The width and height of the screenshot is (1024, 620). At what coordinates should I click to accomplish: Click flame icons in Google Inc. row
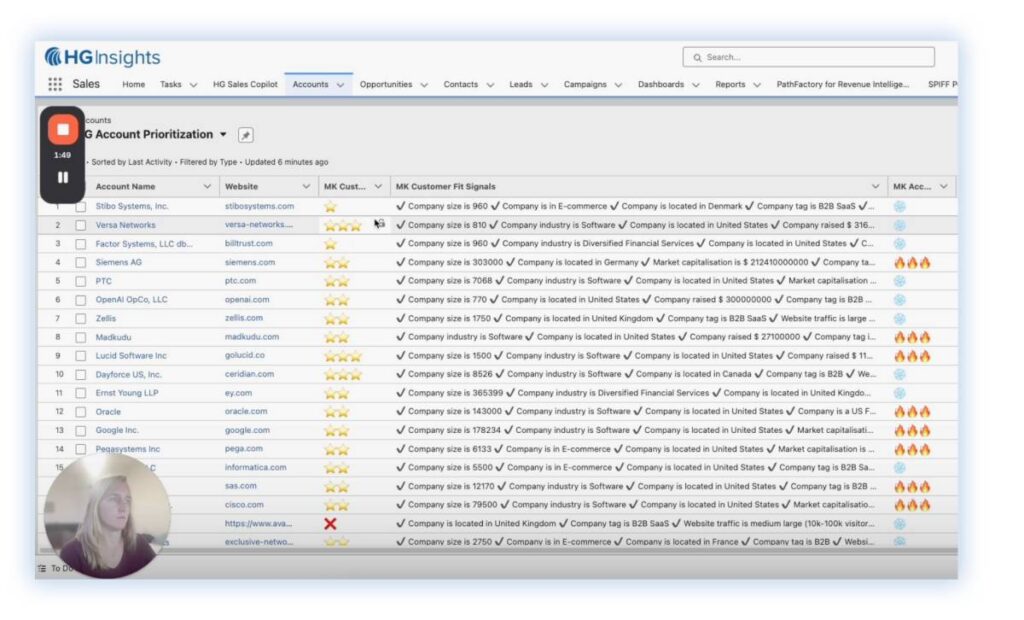(x=912, y=431)
